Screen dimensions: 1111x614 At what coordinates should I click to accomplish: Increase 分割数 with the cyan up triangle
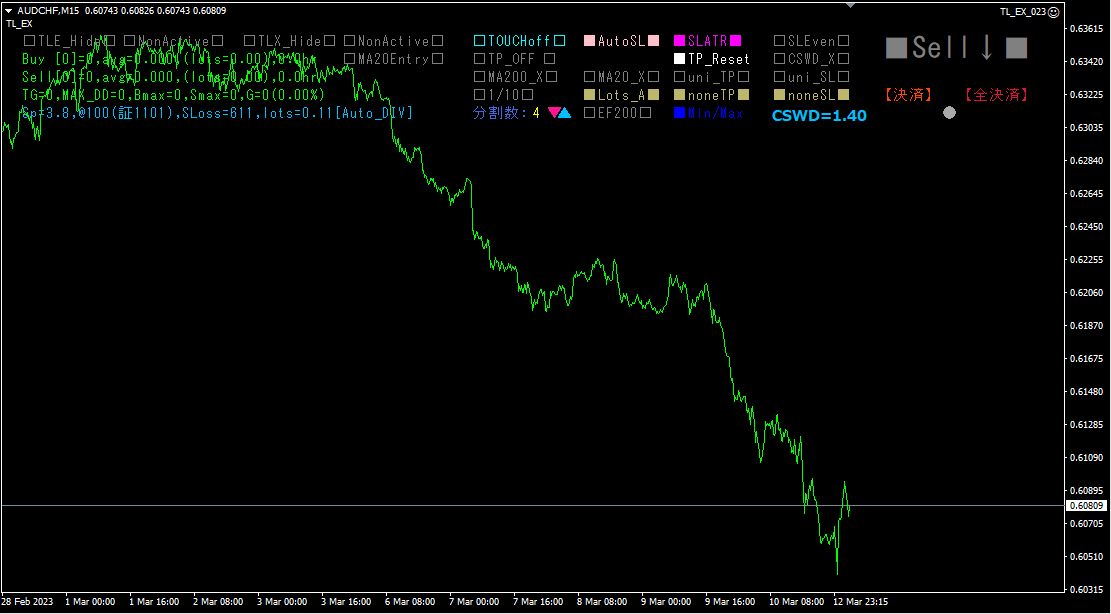click(565, 112)
